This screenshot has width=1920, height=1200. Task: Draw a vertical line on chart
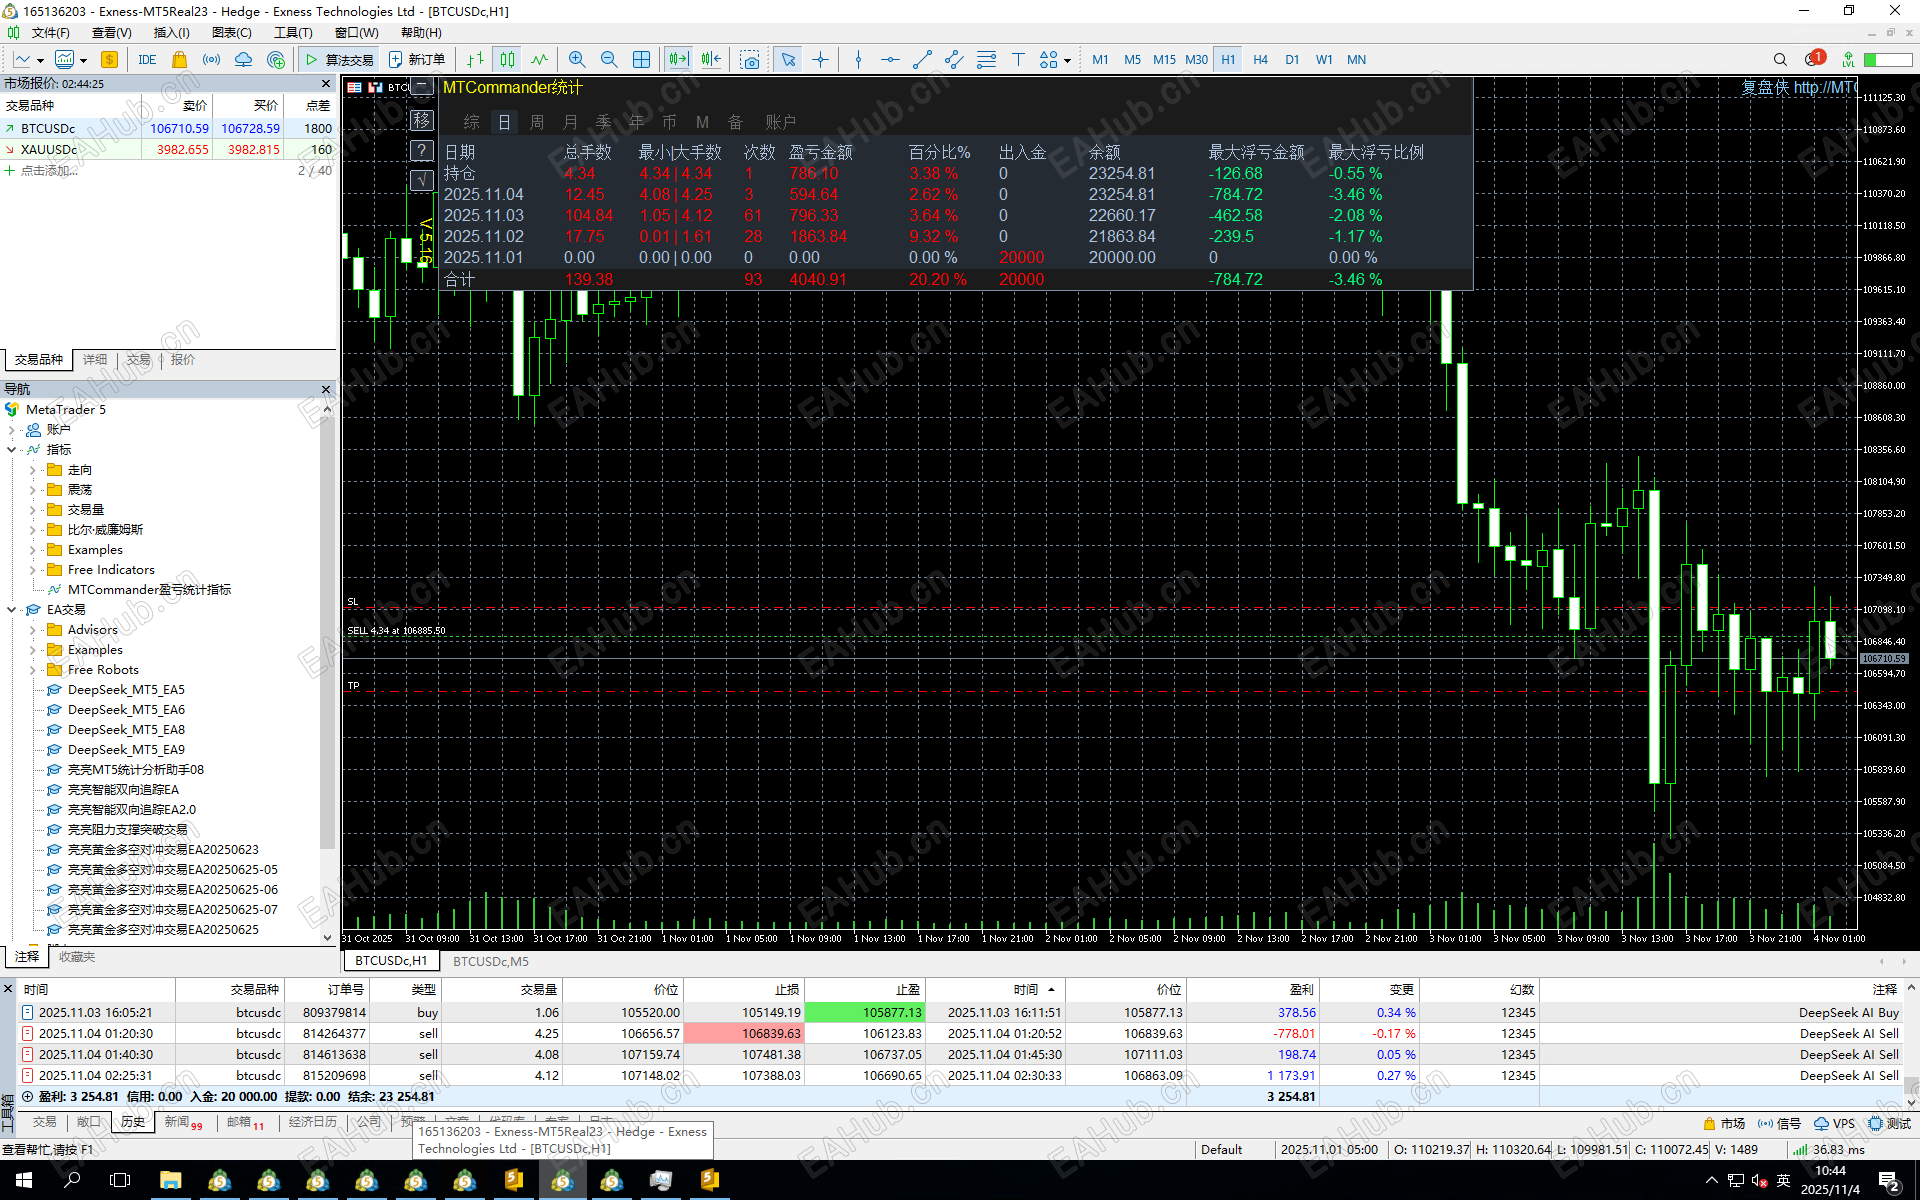[858, 60]
